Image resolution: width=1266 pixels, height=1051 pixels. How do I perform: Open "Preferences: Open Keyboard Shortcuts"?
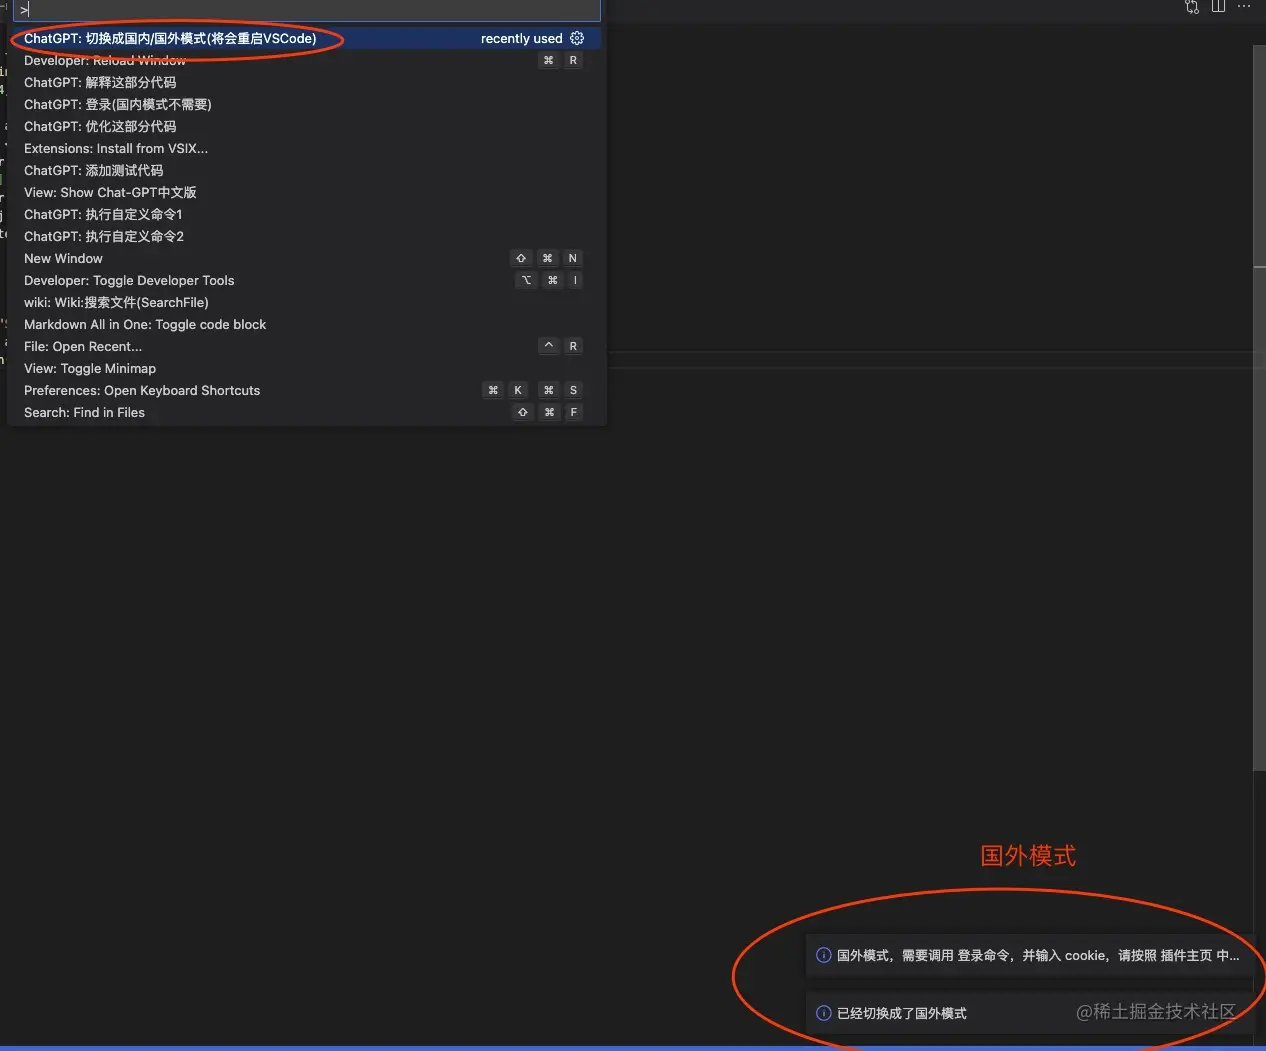(x=142, y=390)
